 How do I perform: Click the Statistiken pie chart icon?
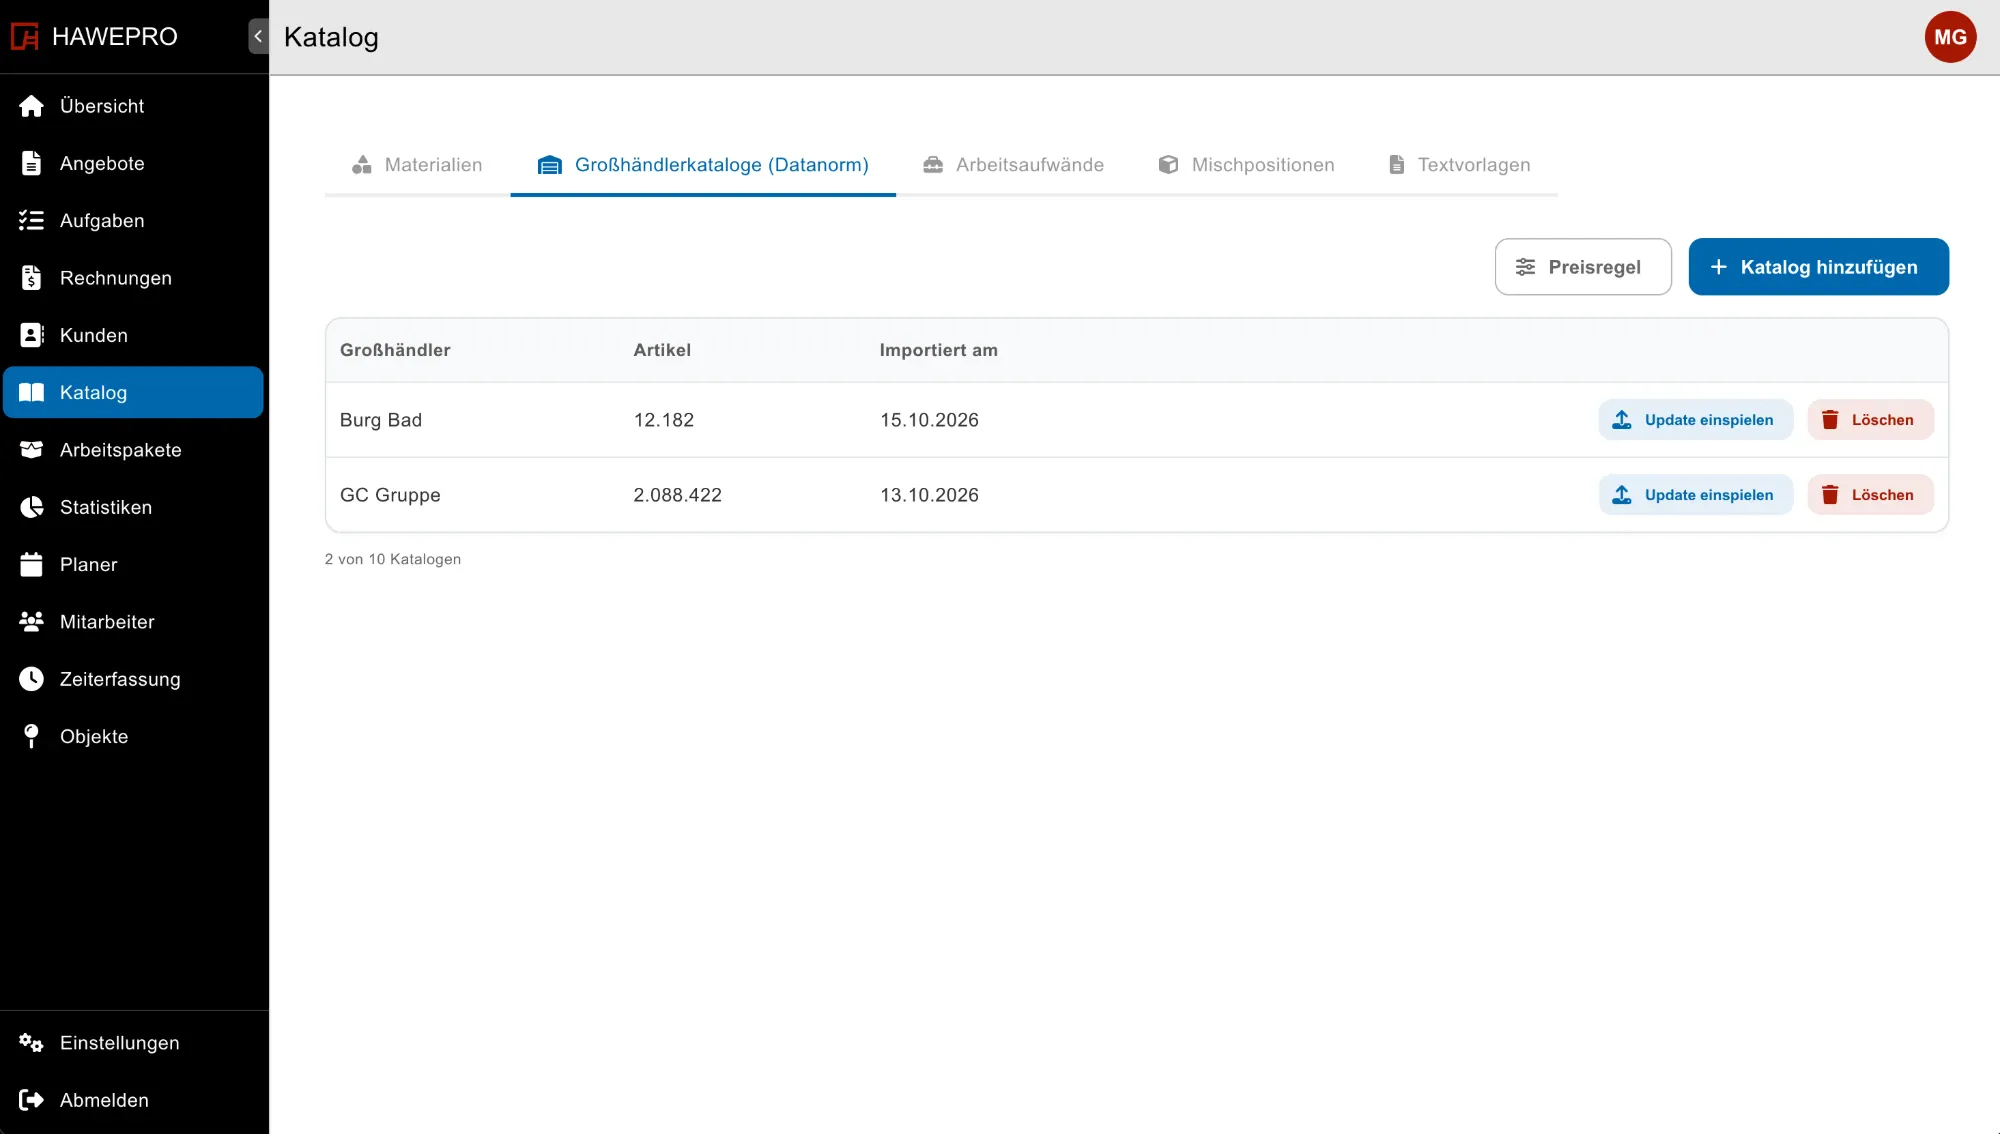[x=32, y=507]
